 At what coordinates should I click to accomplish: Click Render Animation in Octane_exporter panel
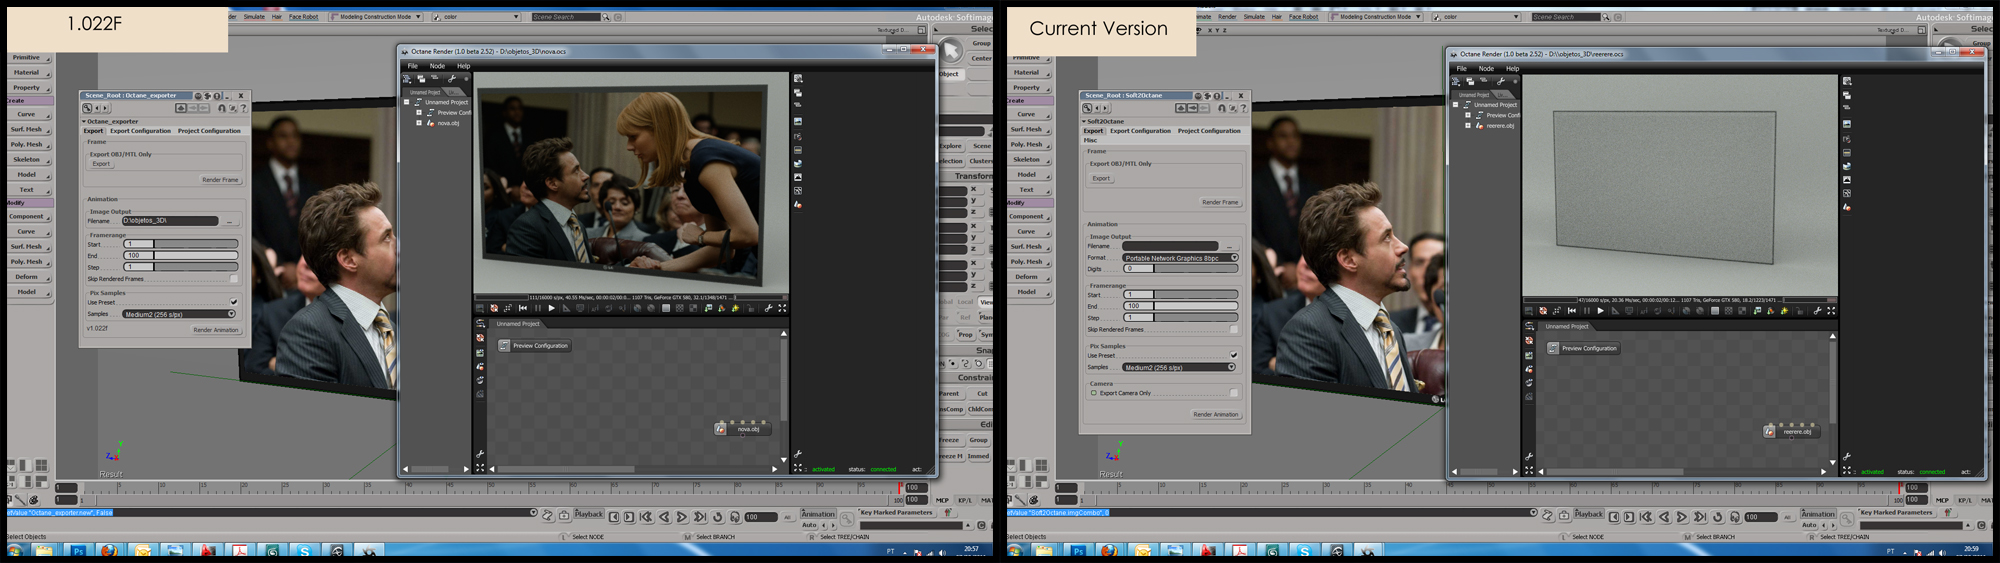click(216, 330)
